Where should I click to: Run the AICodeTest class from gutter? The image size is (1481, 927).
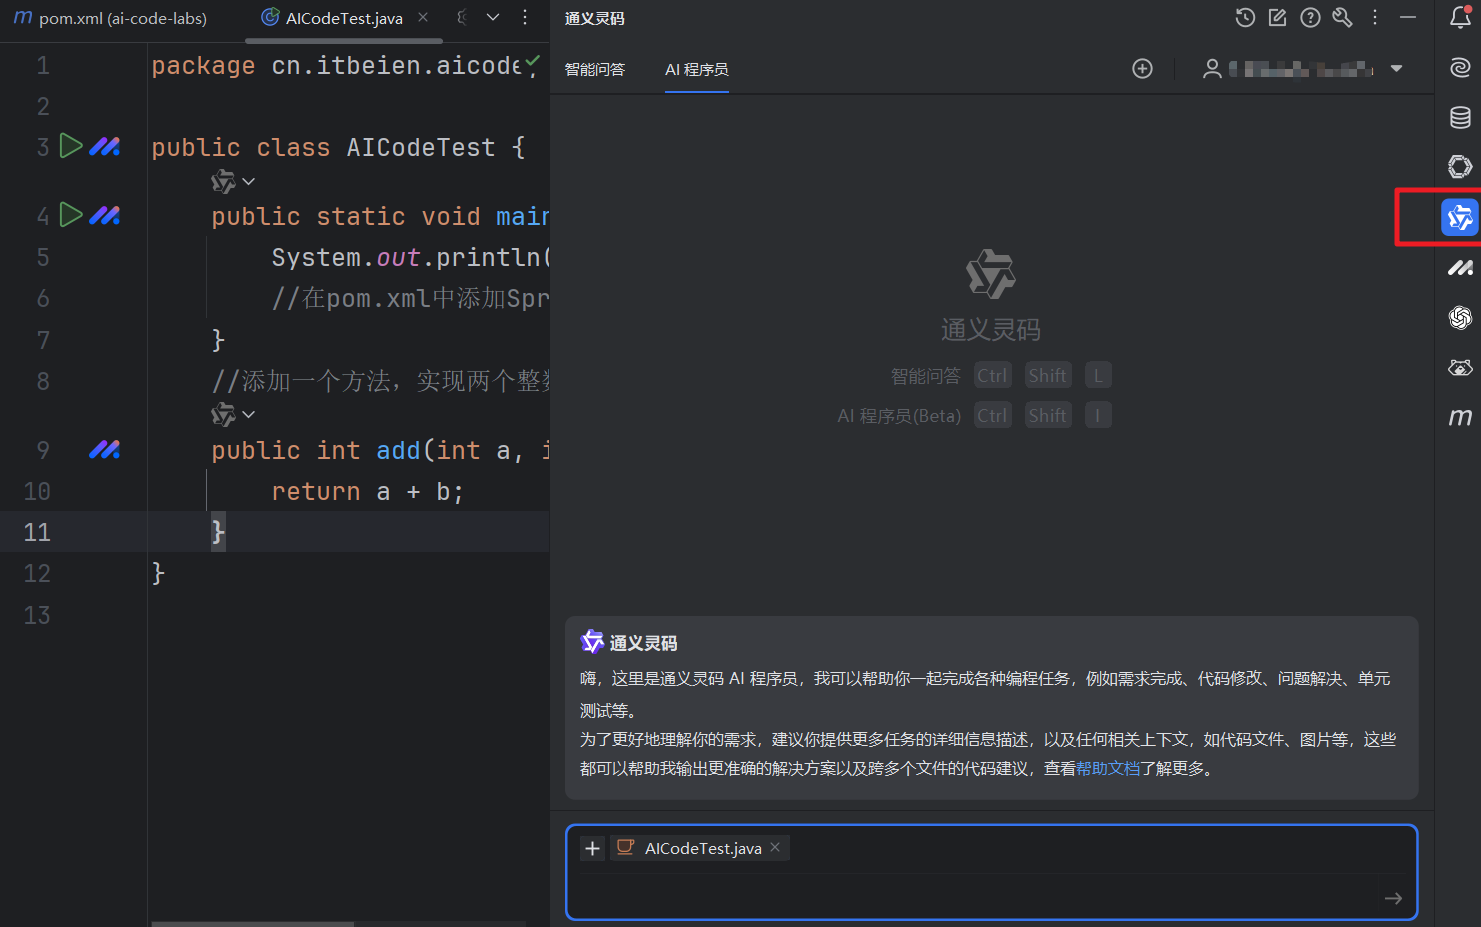coord(71,146)
